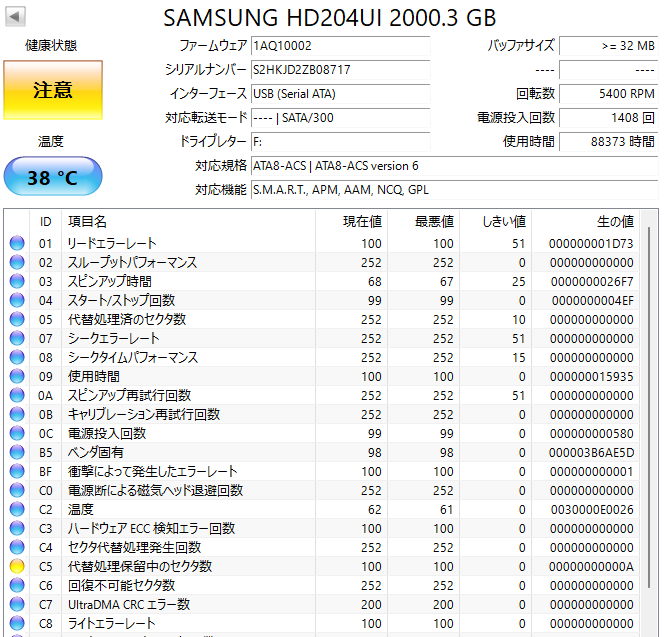Click the 現在値 column header
Image resolution: width=664 pixels, height=637 pixels.
(351, 222)
